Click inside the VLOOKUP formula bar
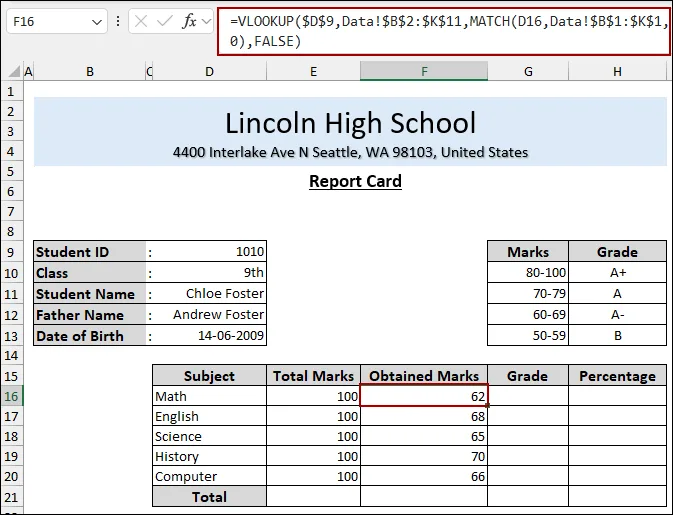This screenshot has width=673, height=515. (x=444, y=31)
